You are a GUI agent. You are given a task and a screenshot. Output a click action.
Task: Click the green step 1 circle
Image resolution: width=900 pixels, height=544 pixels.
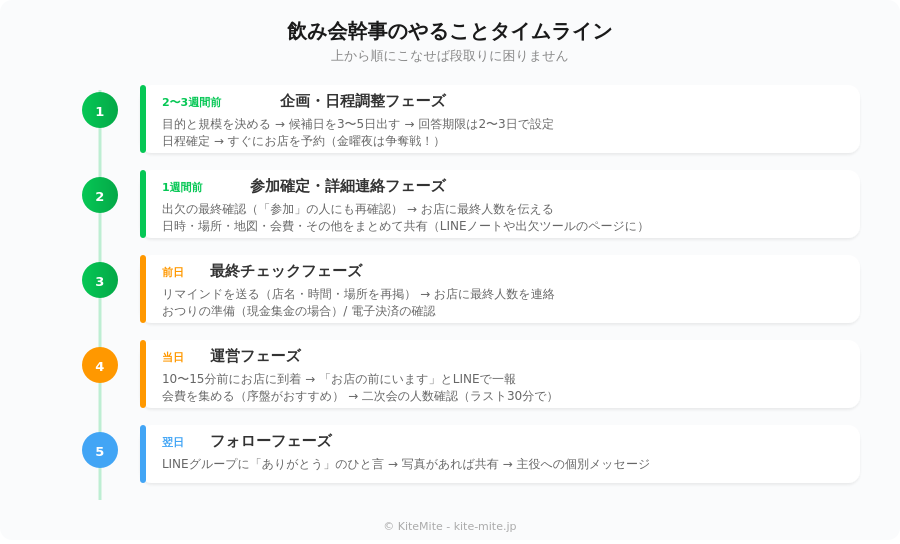(100, 111)
